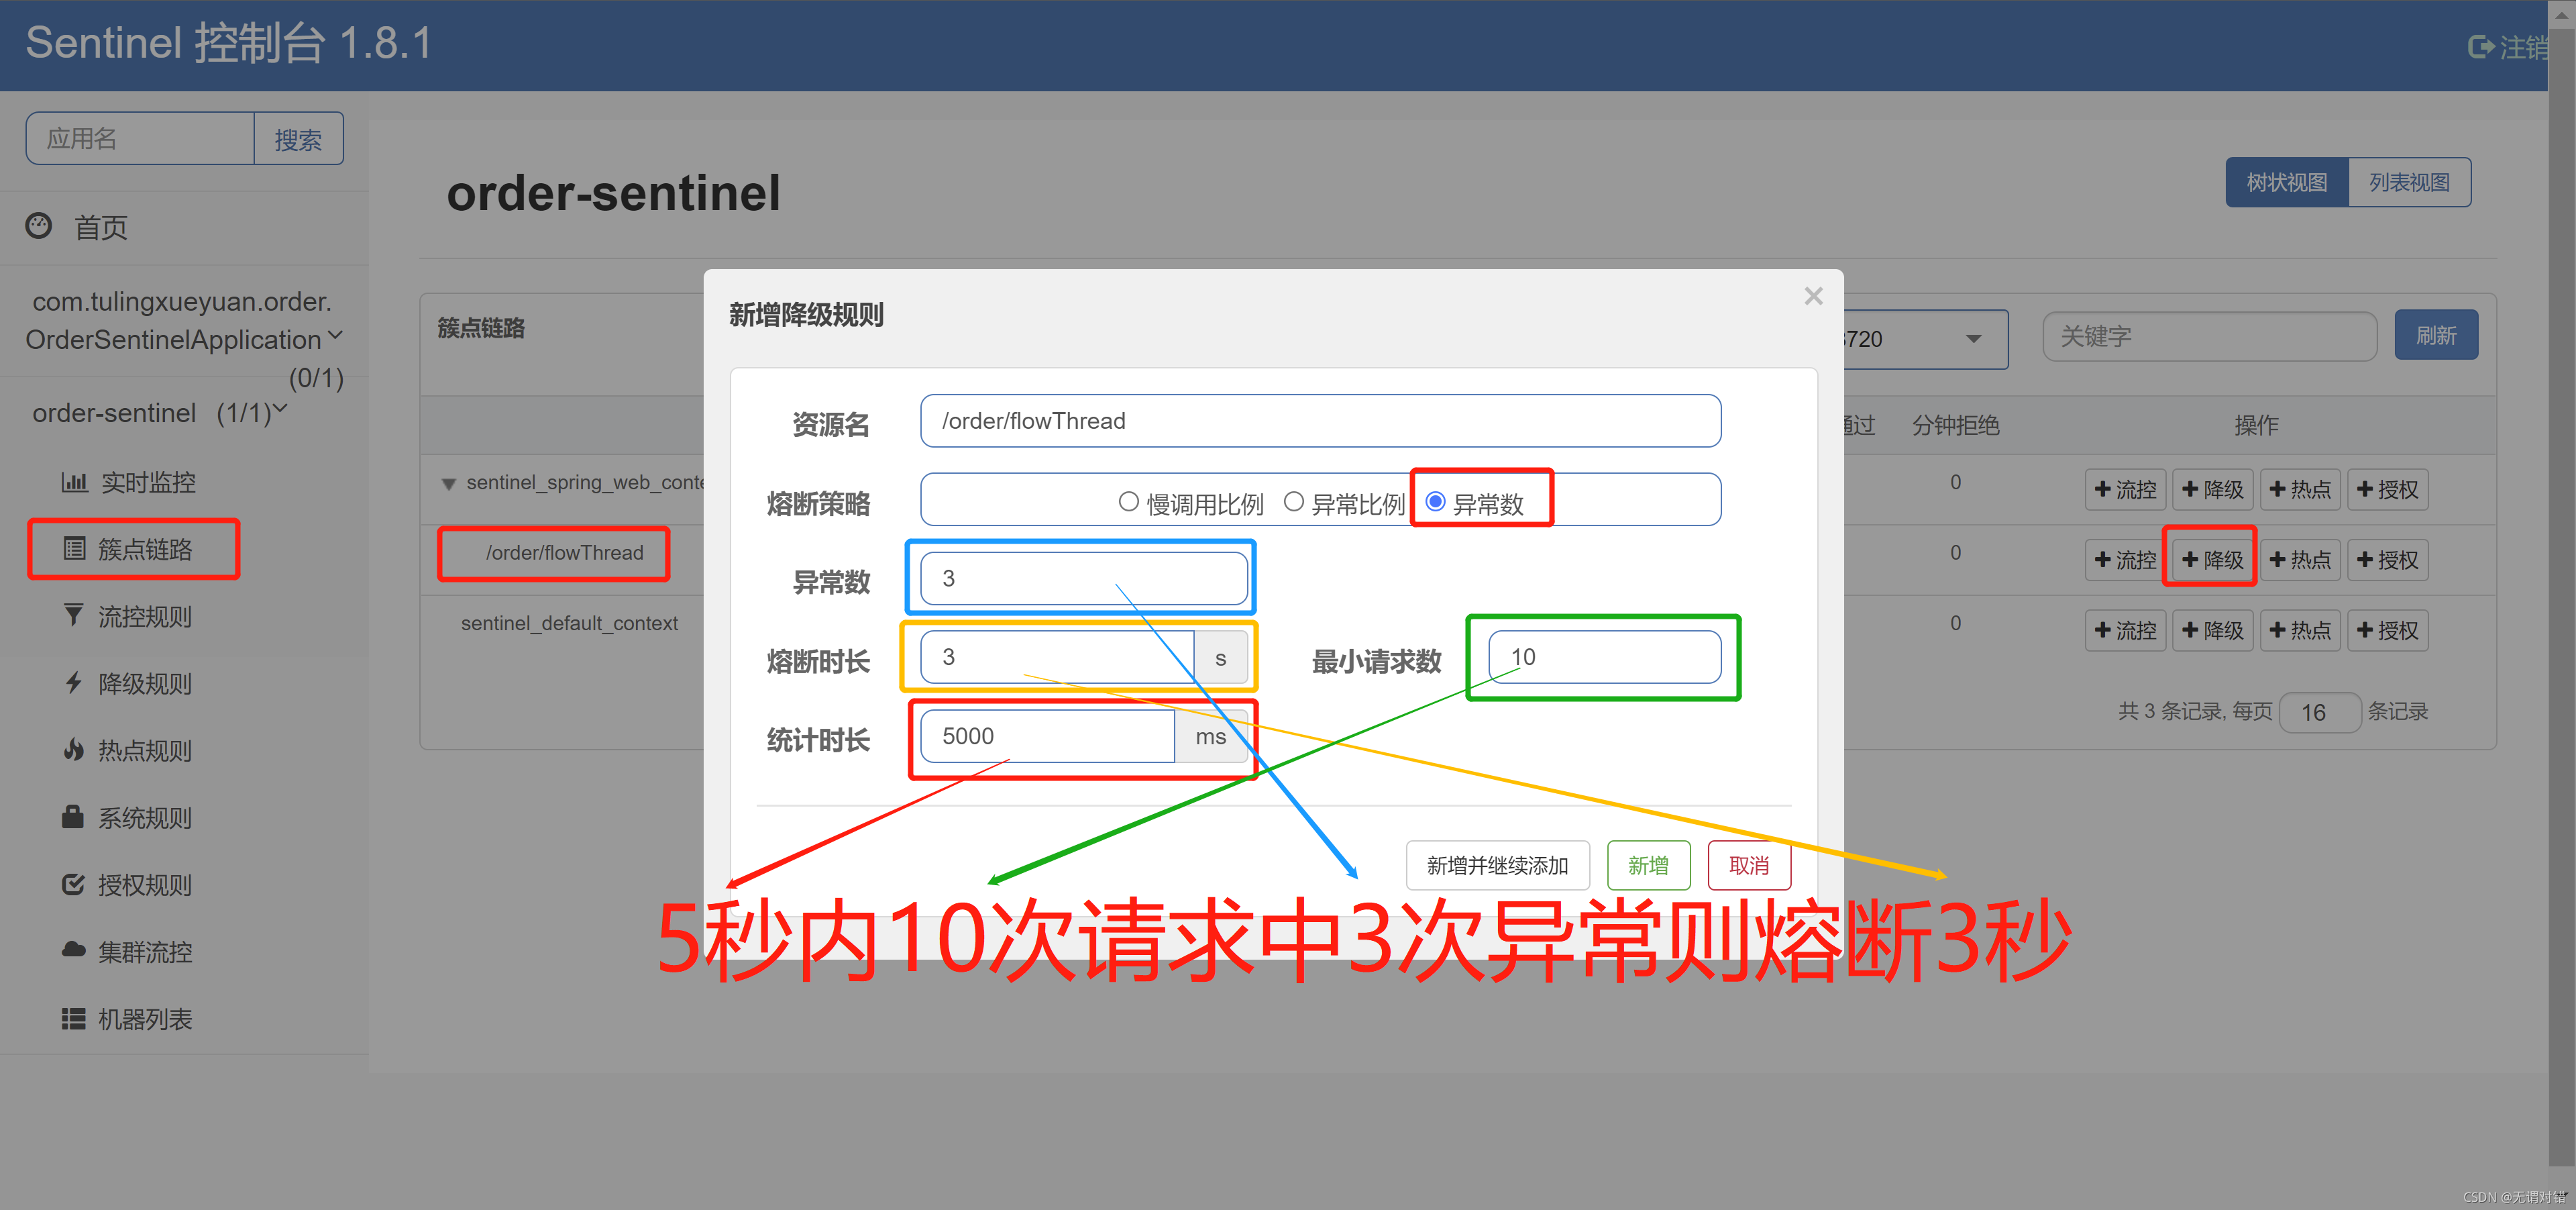Image resolution: width=2576 pixels, height=1210 pixels.
Task: Add 热点 rule for sentinel_spring_web_context row
Action: click(2300, 489)
